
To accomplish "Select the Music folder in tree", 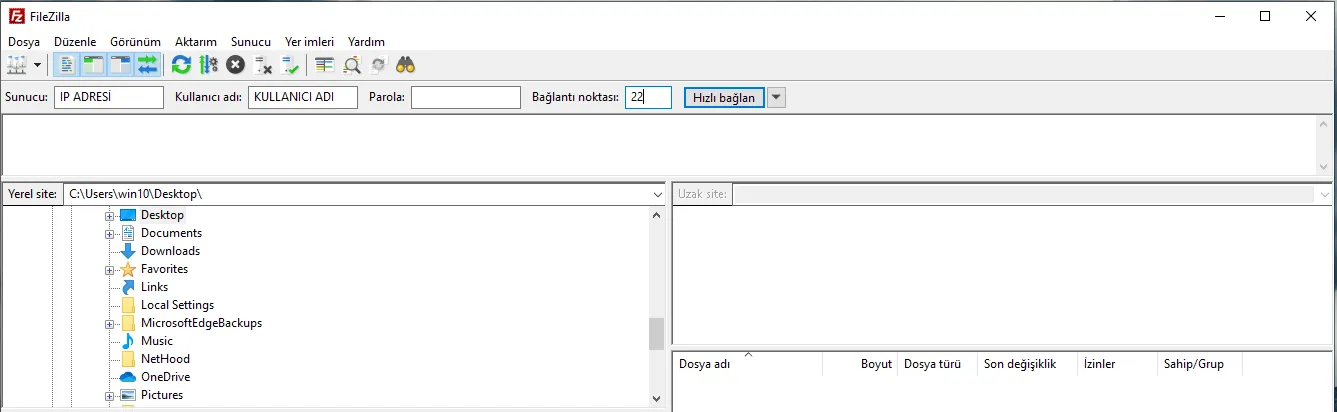I will click(x=157, y=341).
